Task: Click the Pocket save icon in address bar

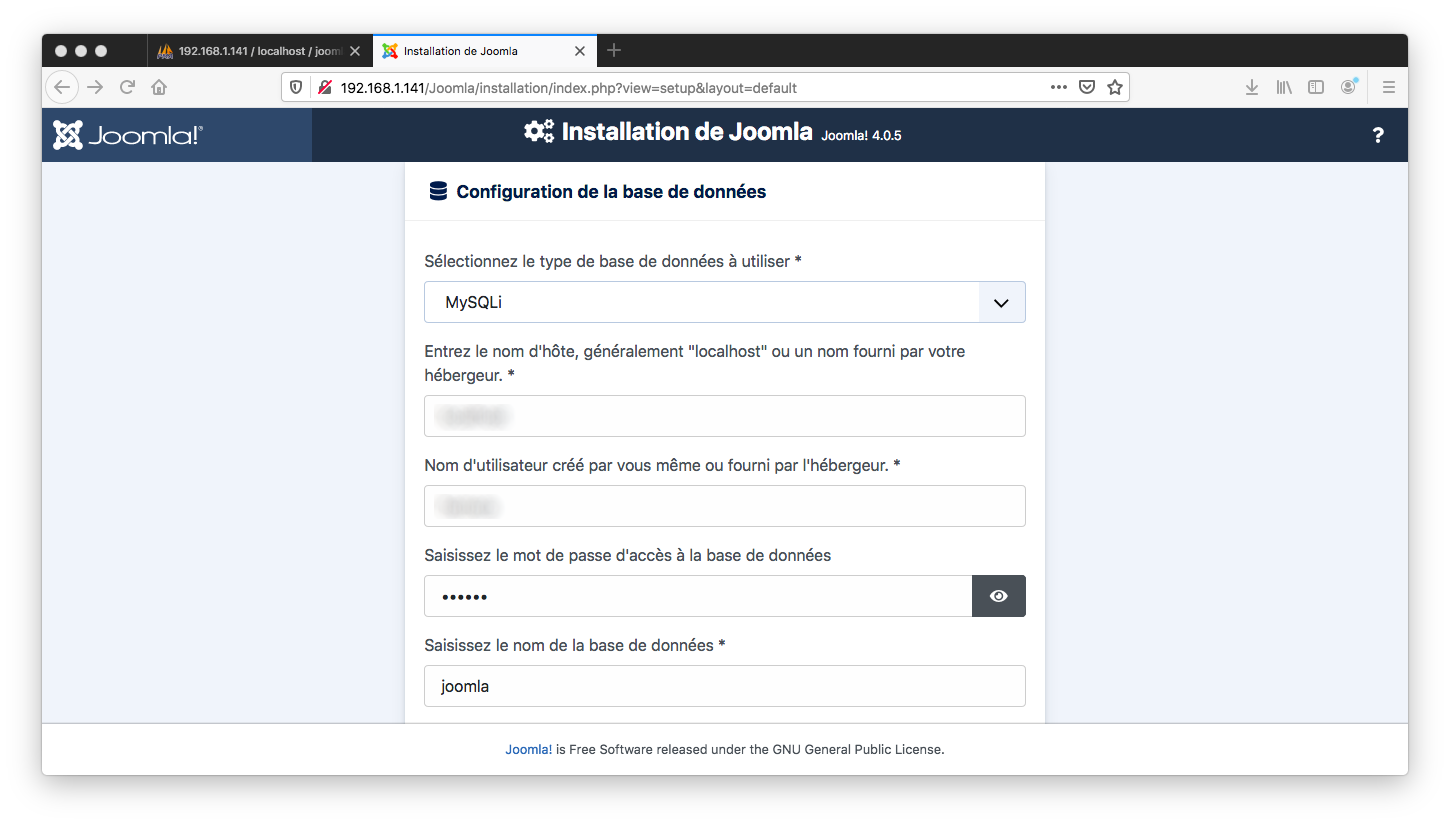Action: pos(1087,87)
